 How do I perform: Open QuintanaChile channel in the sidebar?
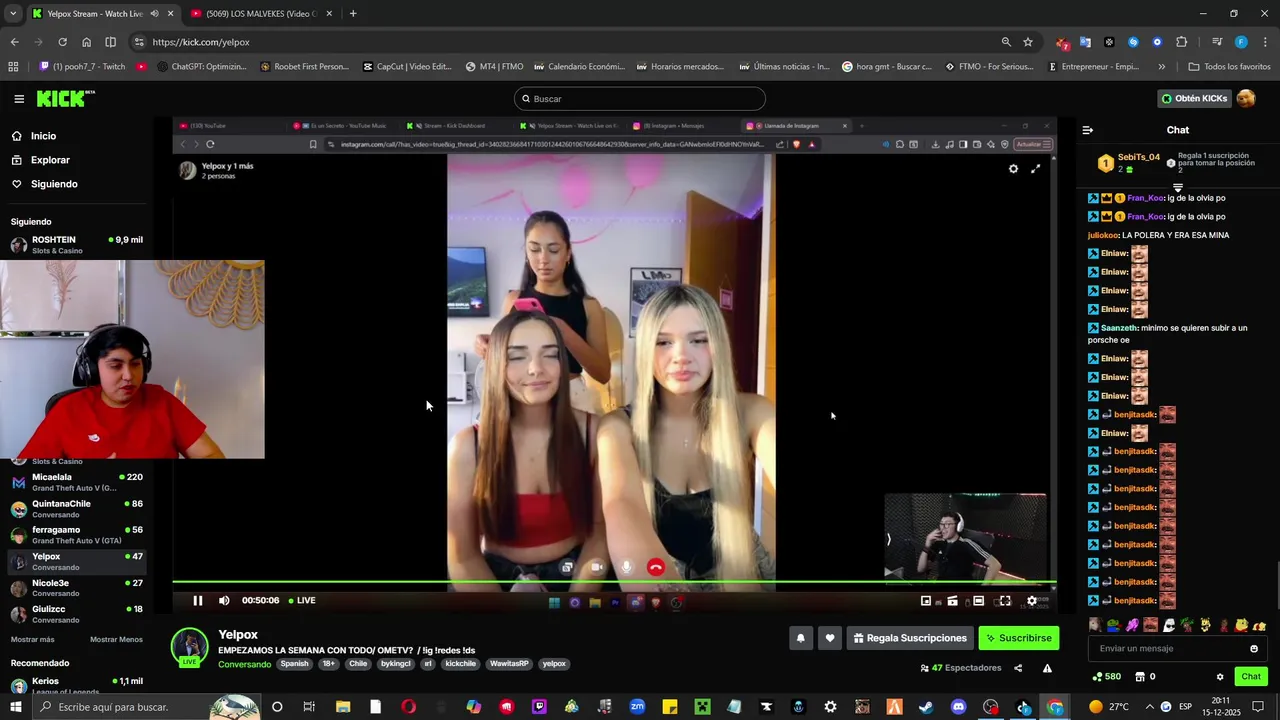pyautogui.click(x=77, y=508)
